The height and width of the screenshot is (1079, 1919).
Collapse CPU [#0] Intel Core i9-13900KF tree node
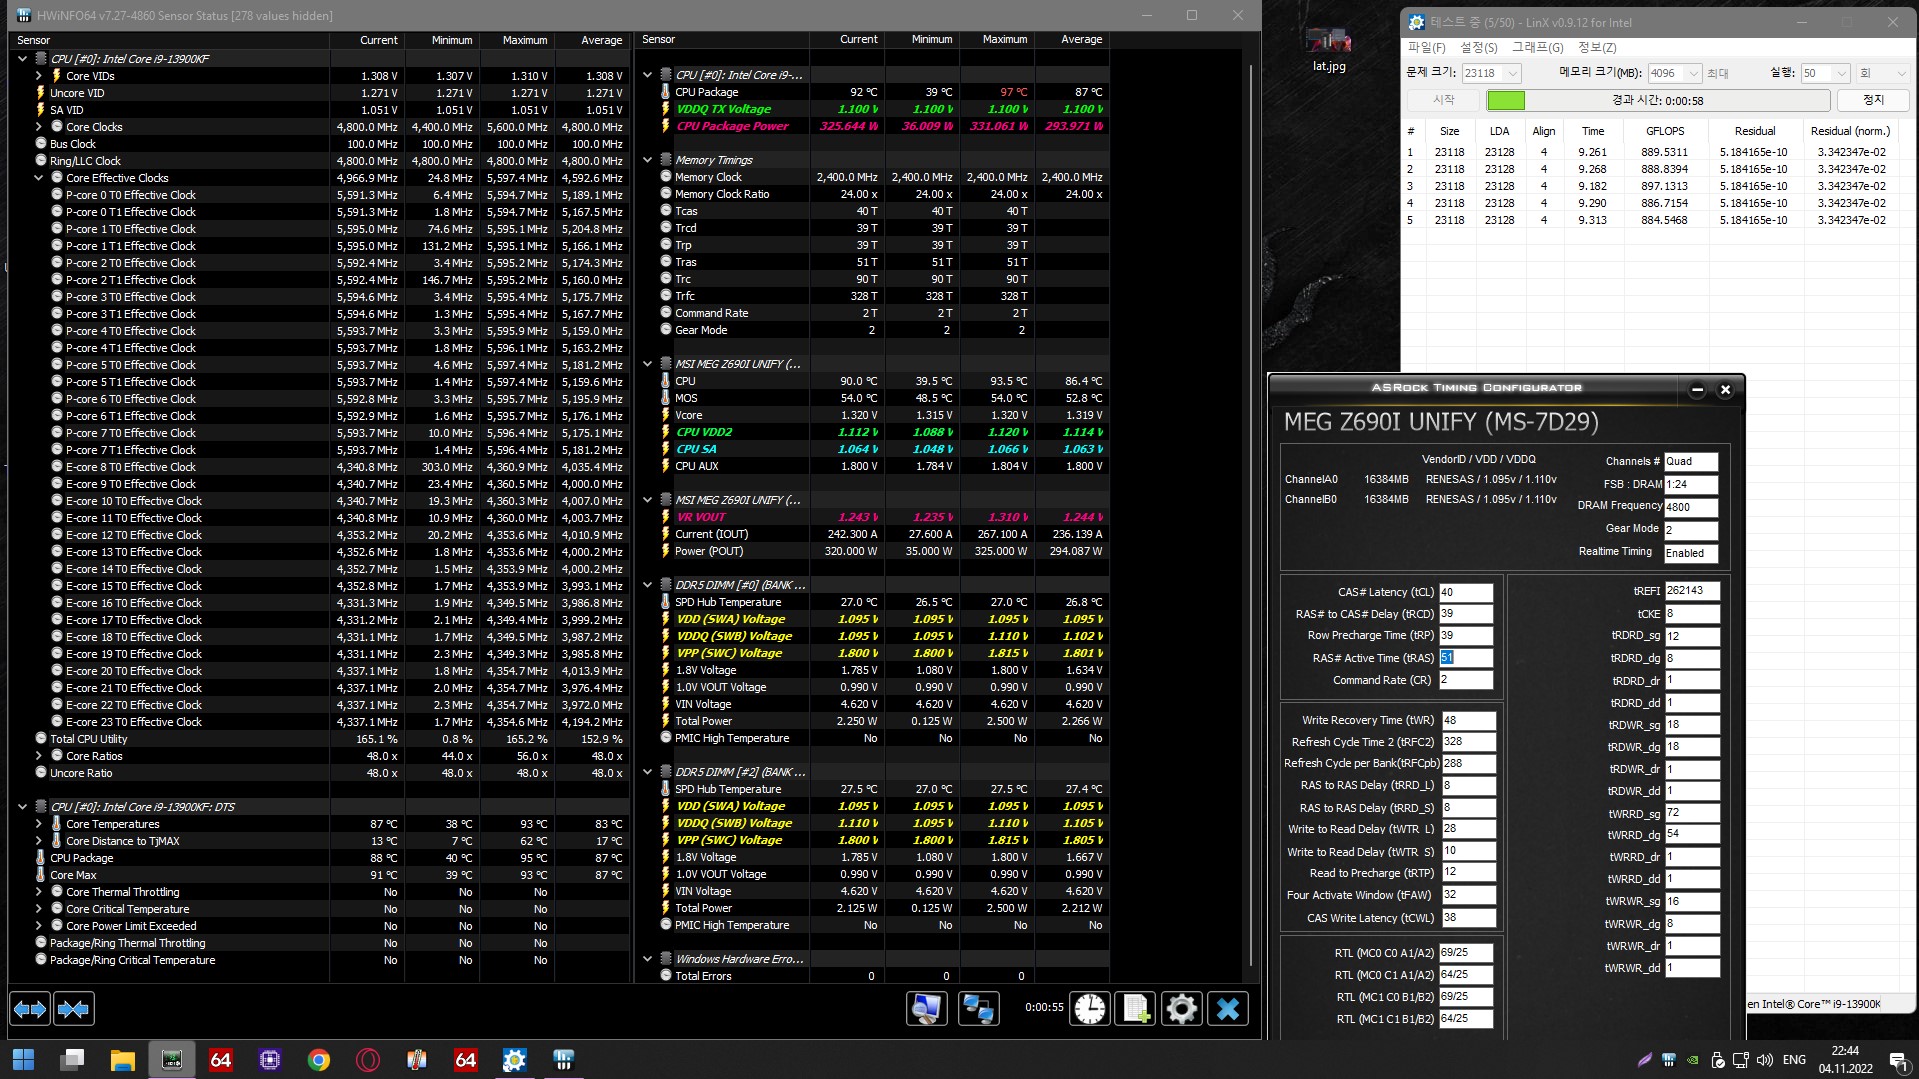coord(22,59)
